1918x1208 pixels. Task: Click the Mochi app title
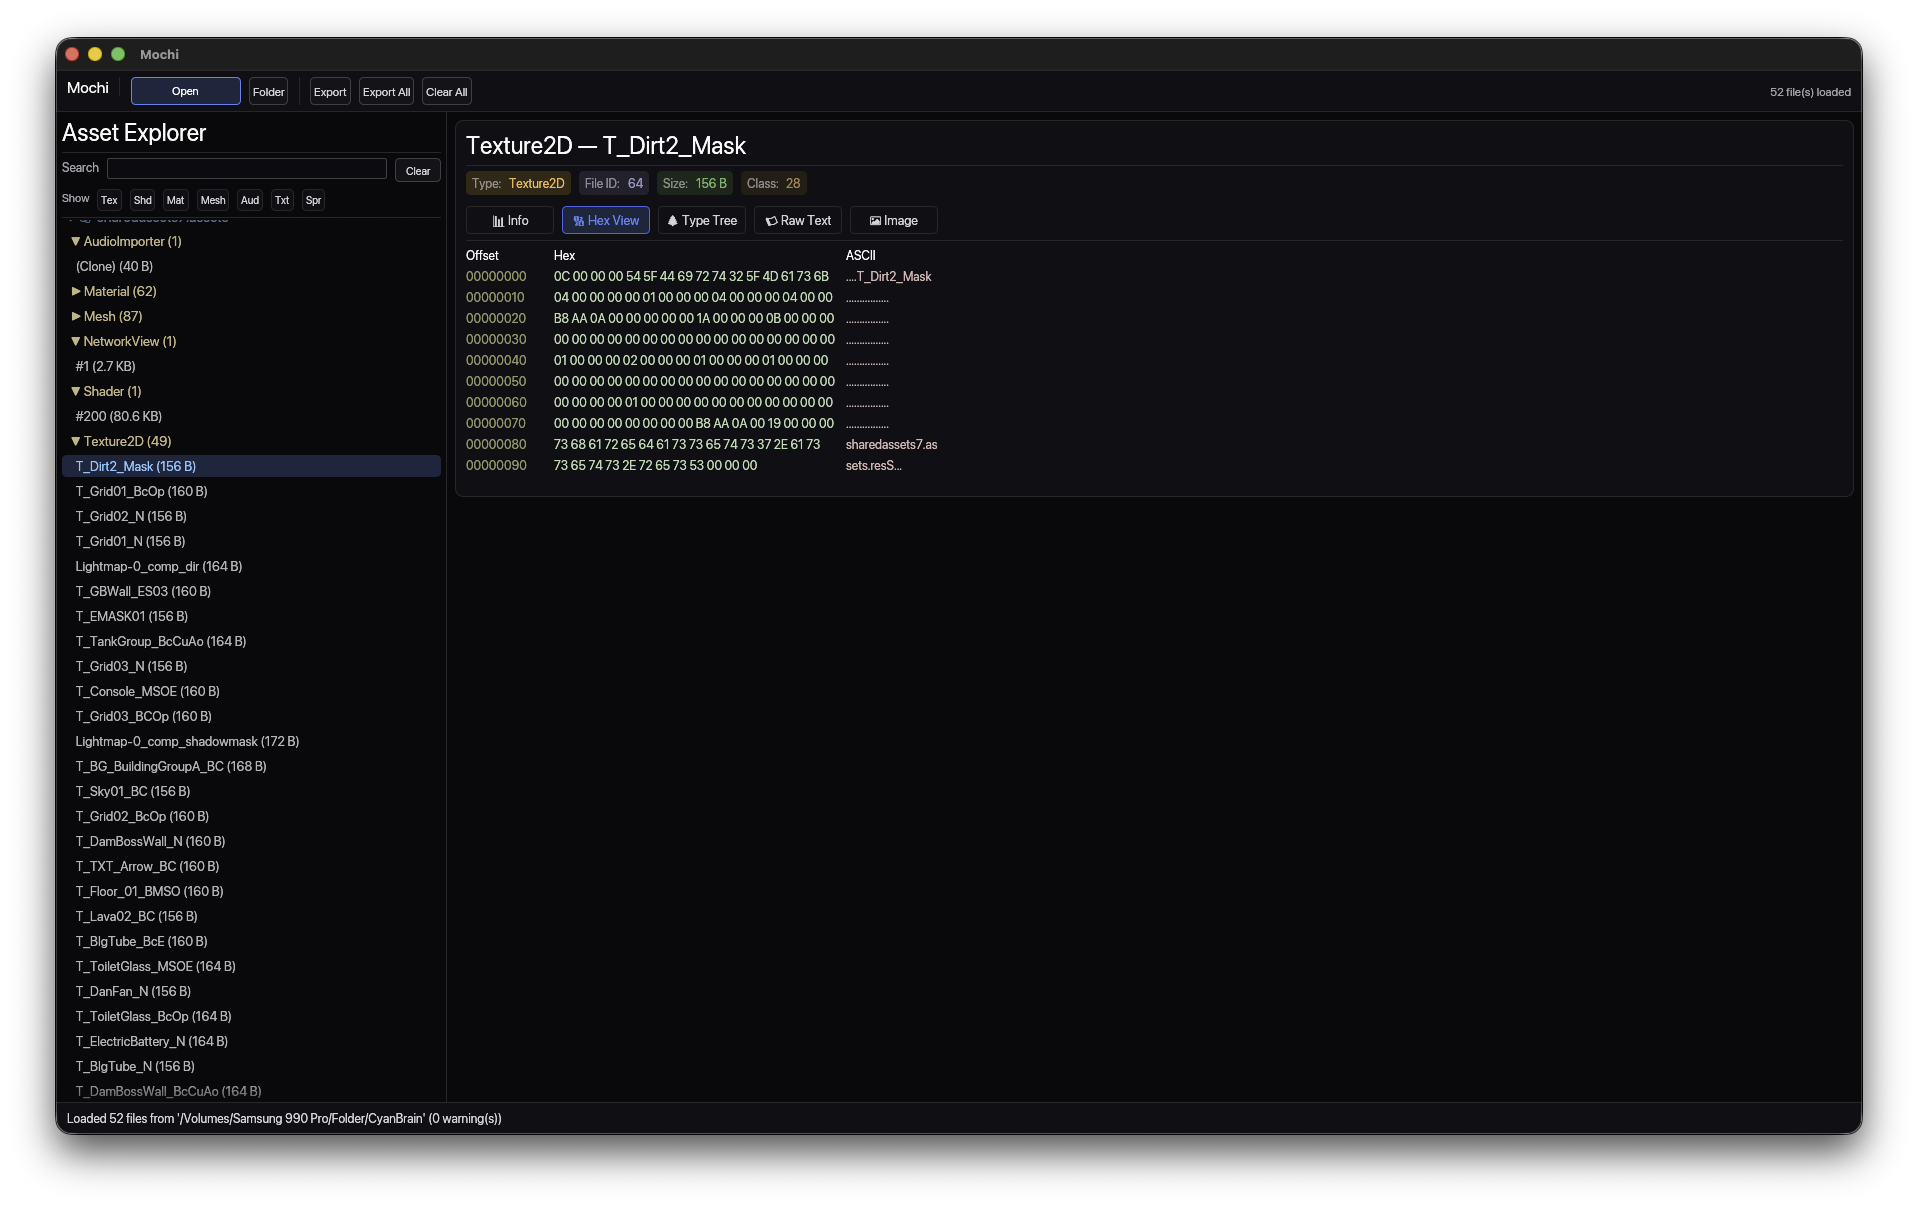[x=87, y=88]
